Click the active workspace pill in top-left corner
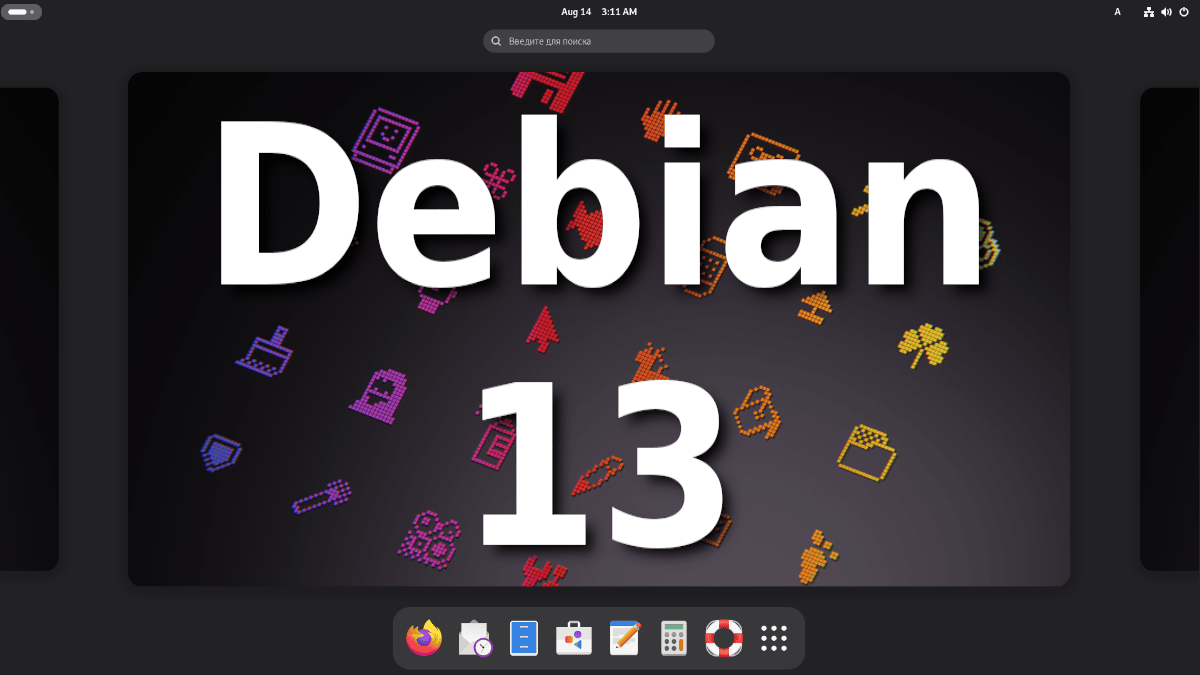The width and height of the screenshot is (1200, 675). coord(17,12)
